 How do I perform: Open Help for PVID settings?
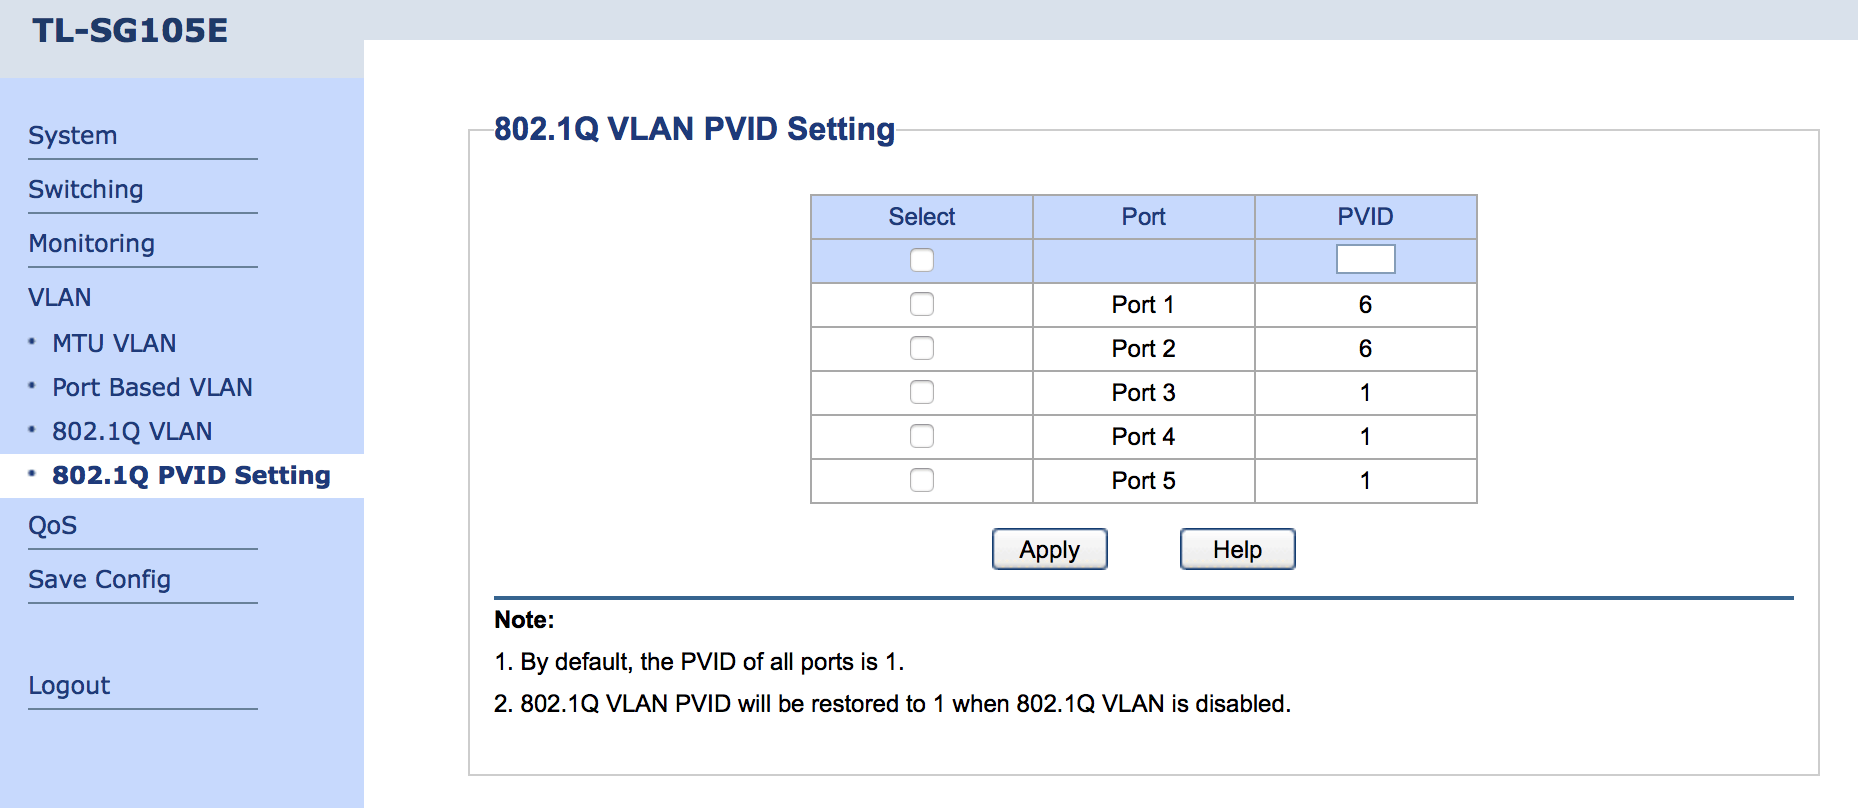[x=1237, y=549]
